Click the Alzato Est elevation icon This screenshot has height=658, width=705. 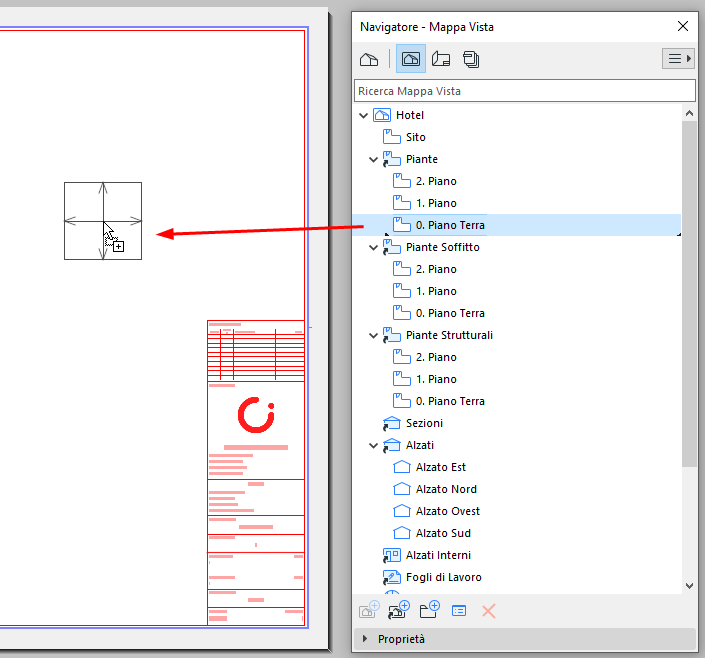(402, 467)
